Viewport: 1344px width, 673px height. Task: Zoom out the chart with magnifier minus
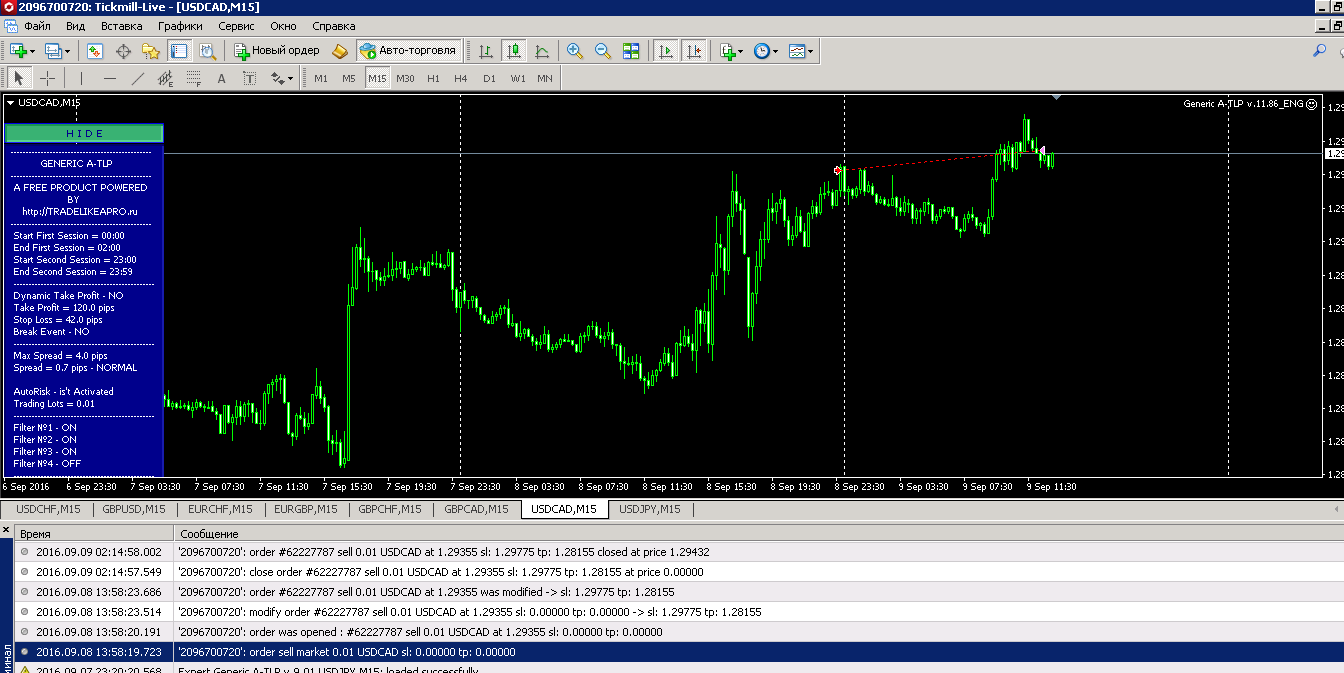click(x=603, y=50)
